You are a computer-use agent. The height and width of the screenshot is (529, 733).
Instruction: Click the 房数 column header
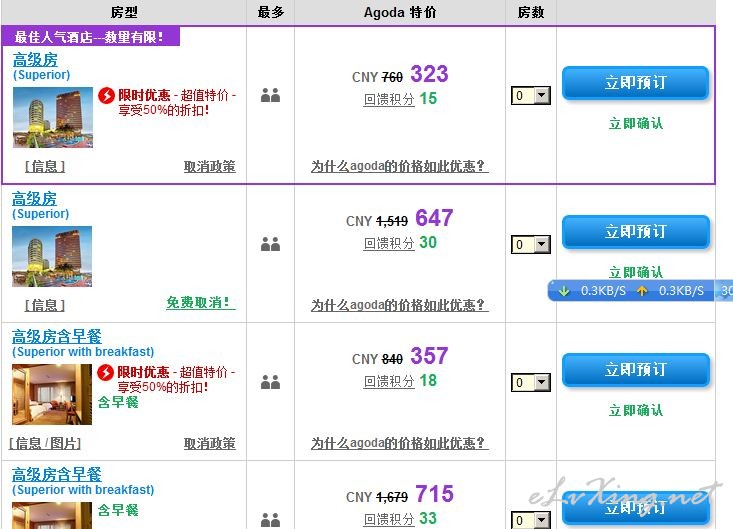pos(531,12)
